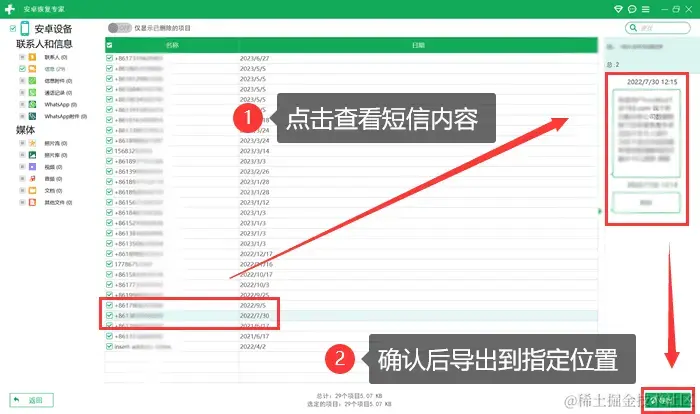
Task: Click the WhatsApp icon in sidebar
Action: (x=32, y=105)
